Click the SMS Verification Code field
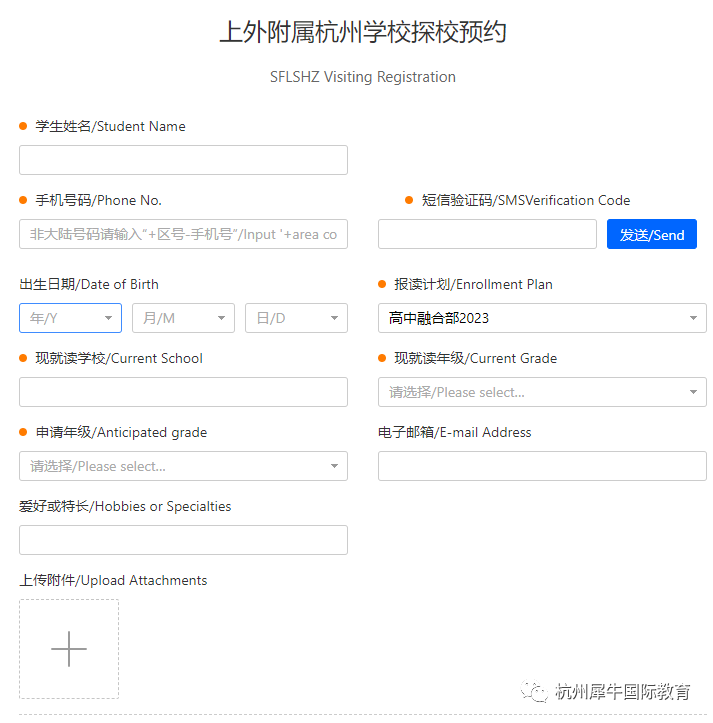Viewport: 713px width, 723px height. [487, 234]
